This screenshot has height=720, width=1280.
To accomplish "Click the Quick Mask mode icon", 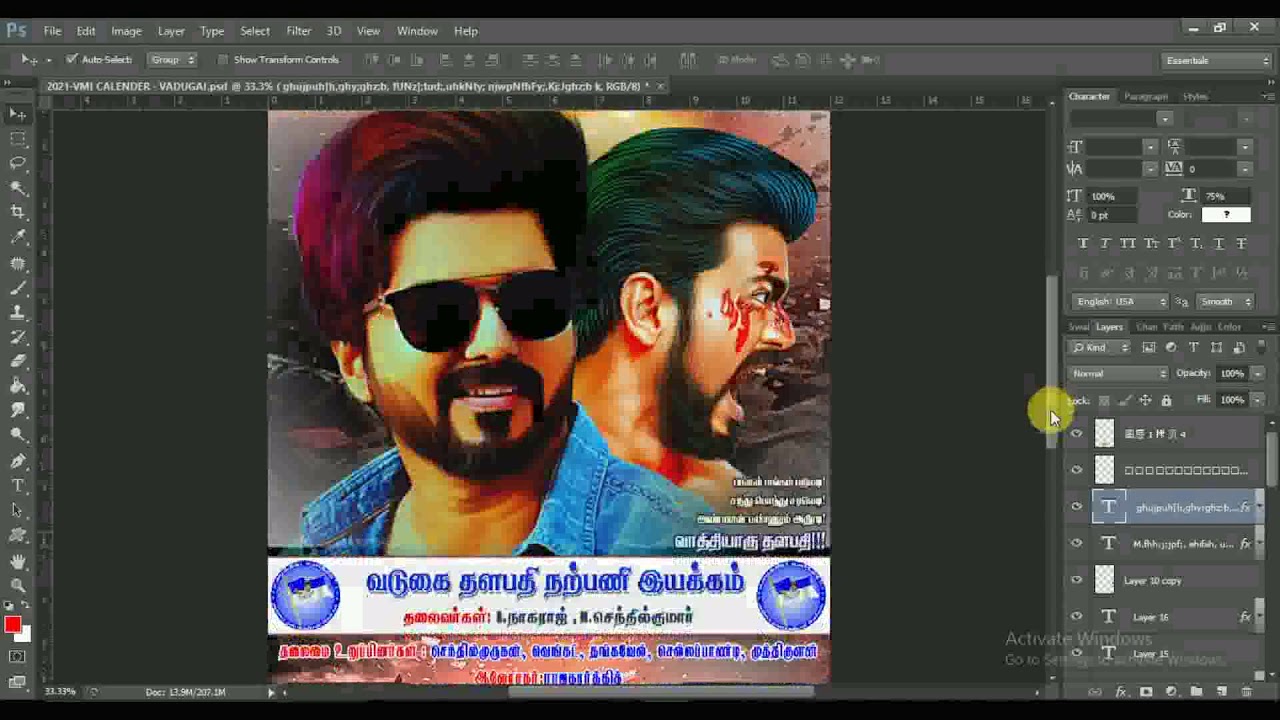I will (17, 657).
